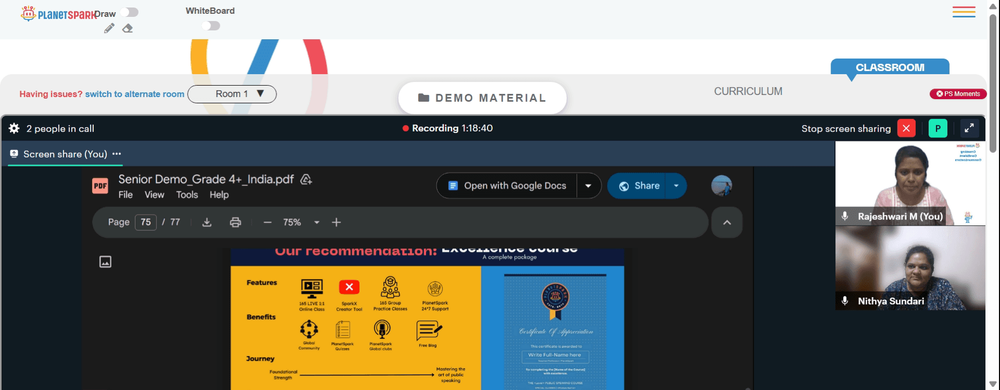This screenshot has height=390, width=1000.
Task: Select Screen share (You) tab
Action: tap(65, 154)
